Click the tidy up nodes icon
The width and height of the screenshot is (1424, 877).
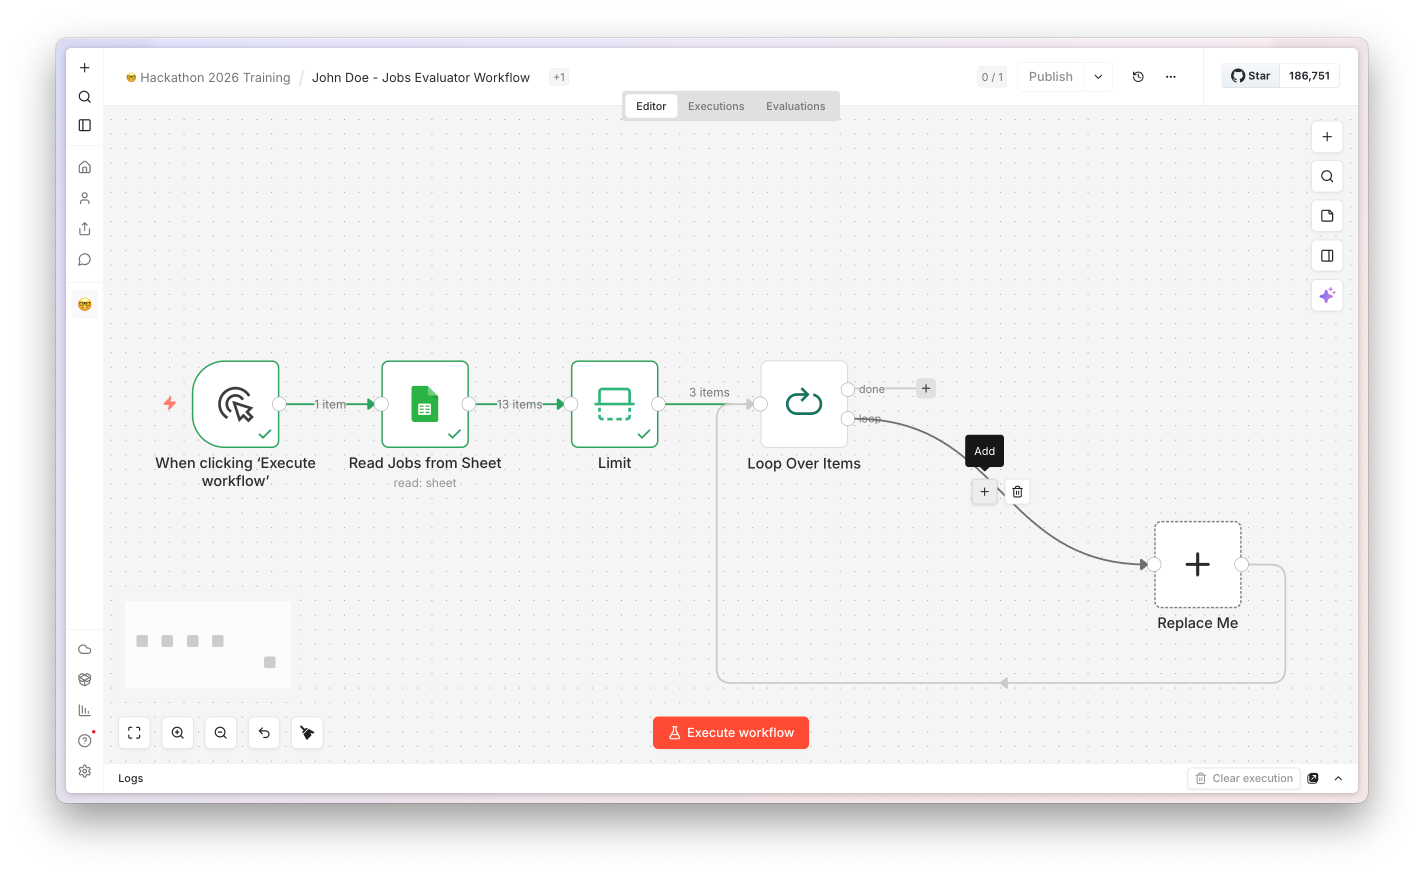click(307, 733)
